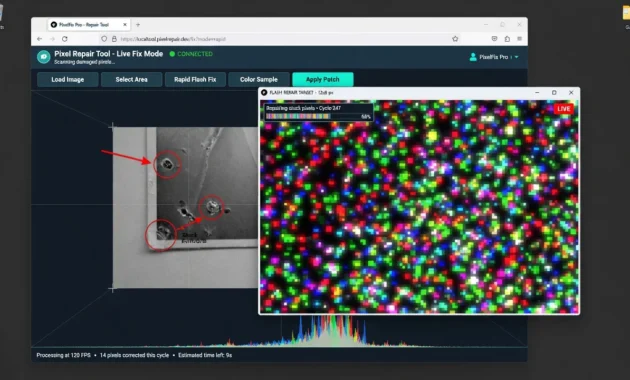Click the Apply Patch button
The image size is (630, 380).
point(323,80)
